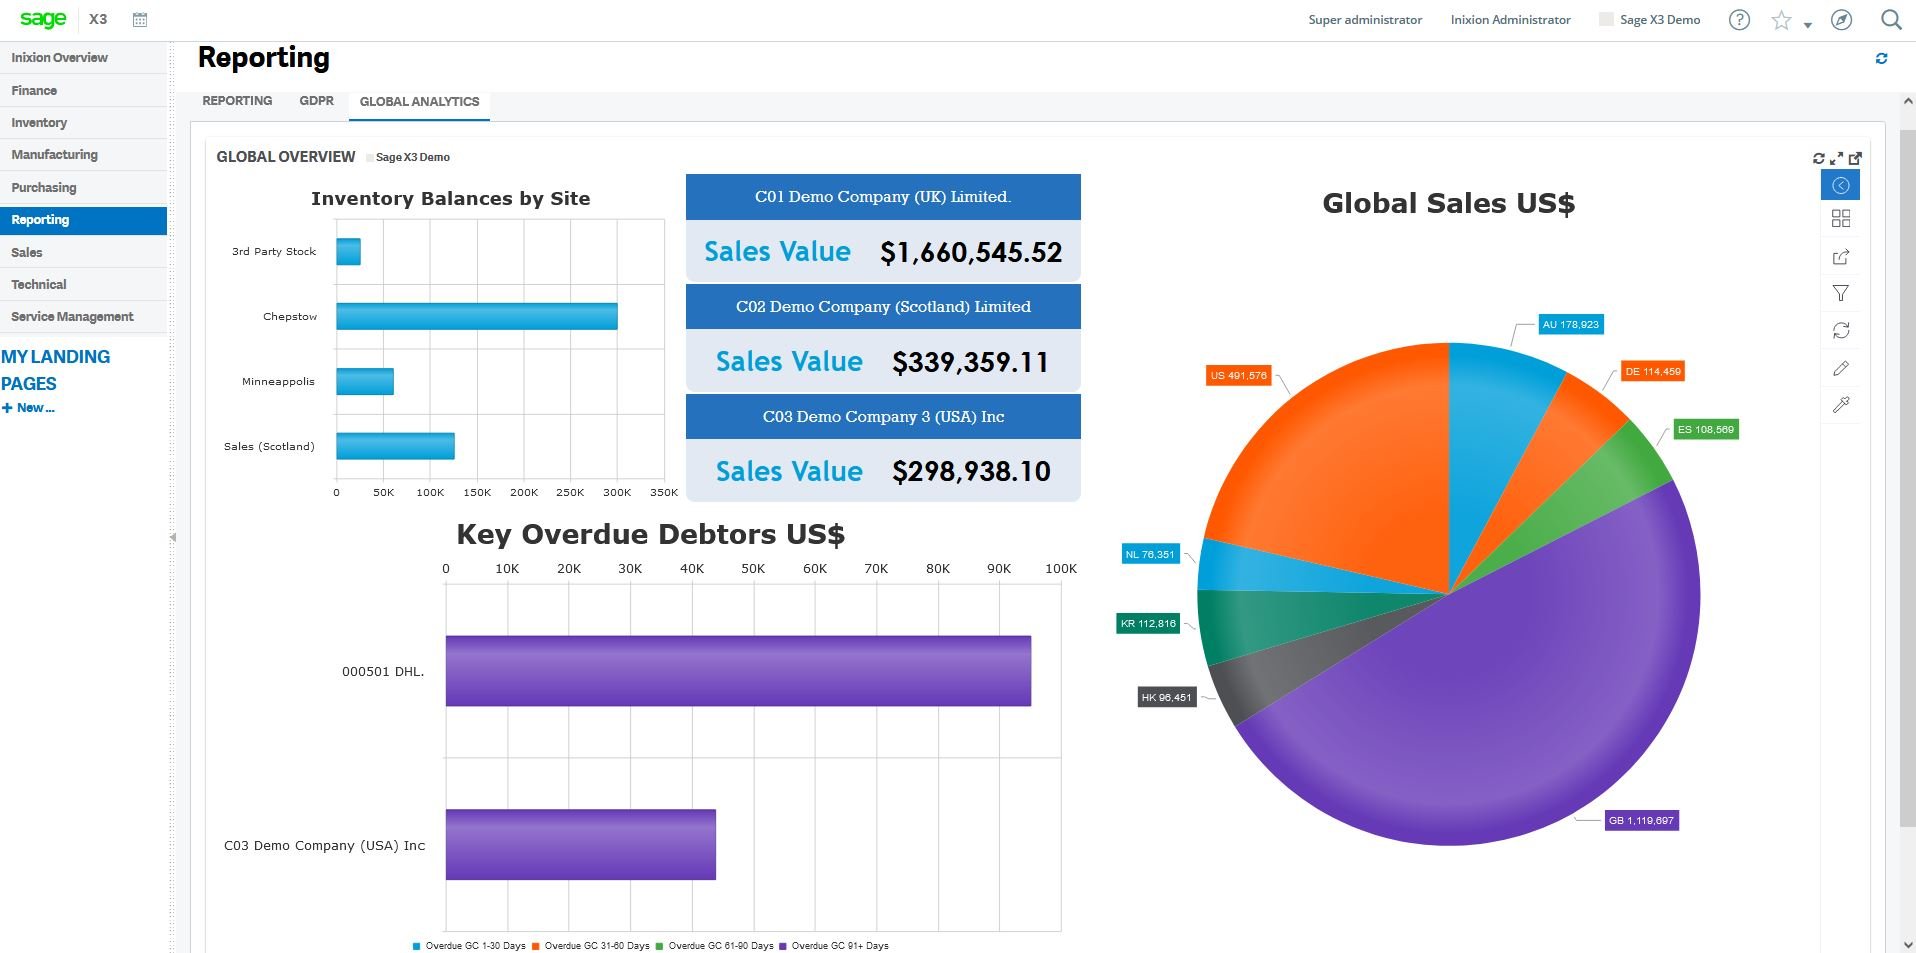Screen dimensions: 1916x953
Task: Collapse the dashboard tools panel (blue back arrow)
Action: coord(1840,185)
